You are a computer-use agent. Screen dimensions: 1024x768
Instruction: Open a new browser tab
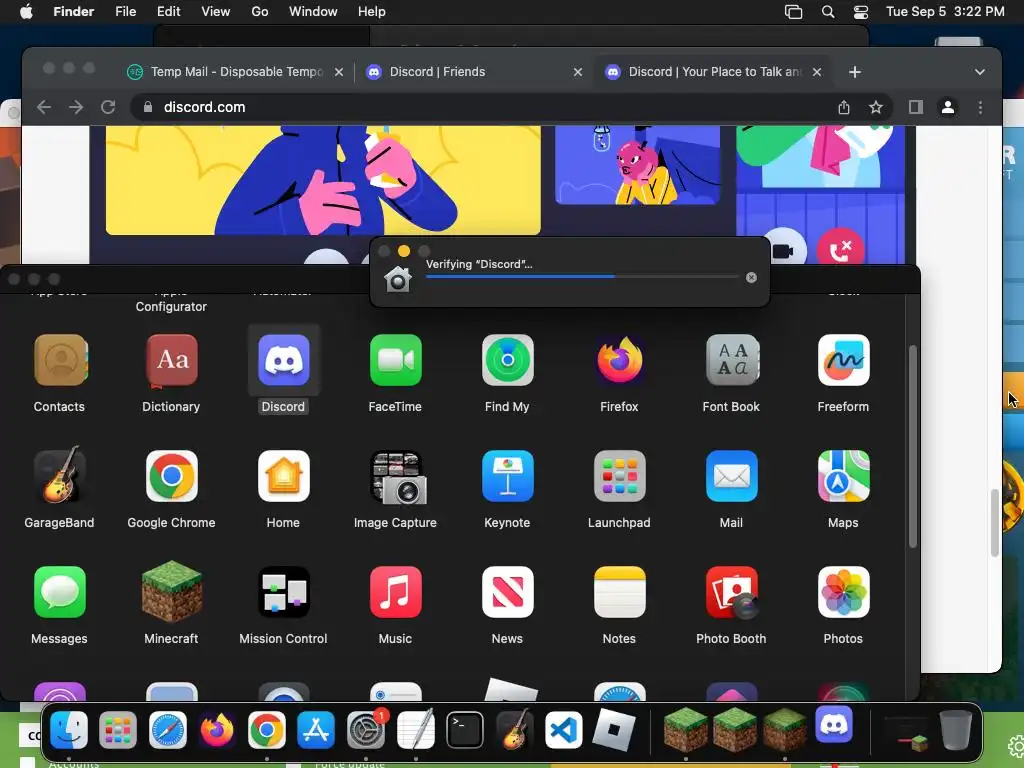pos(854,72)
